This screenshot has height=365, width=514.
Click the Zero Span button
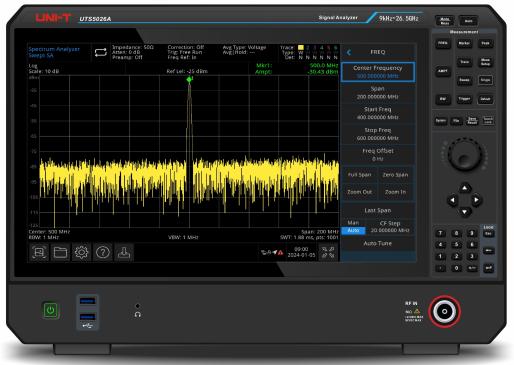pyautogui.click(x=396, y=175)
